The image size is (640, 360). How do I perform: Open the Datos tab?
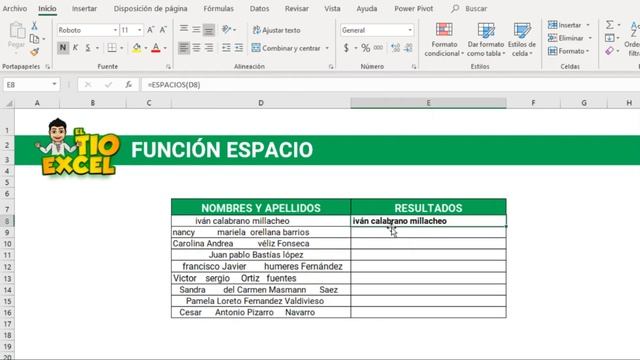[259, 8]
